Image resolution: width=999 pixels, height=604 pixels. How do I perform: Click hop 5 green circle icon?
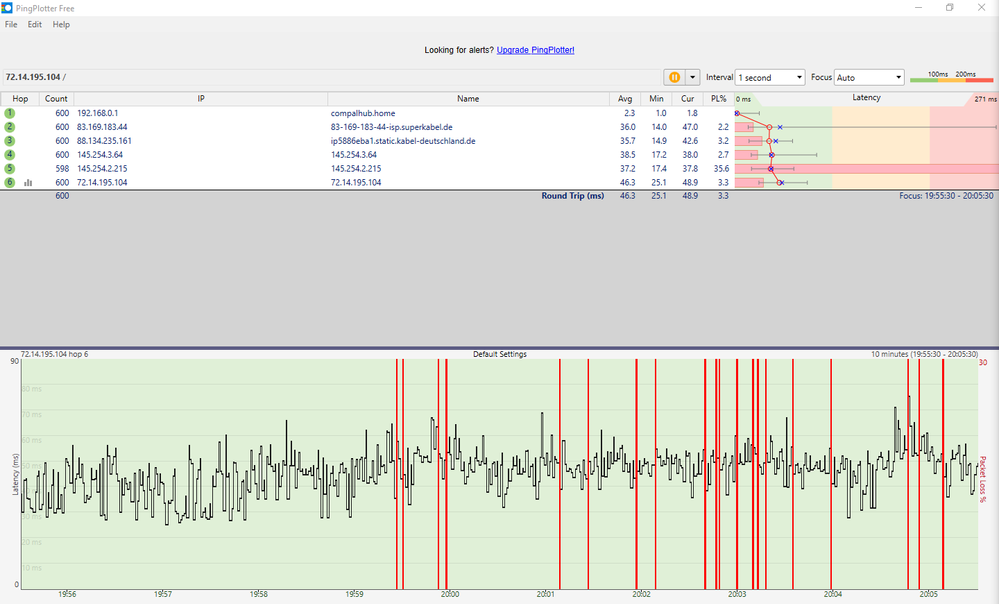9,169
